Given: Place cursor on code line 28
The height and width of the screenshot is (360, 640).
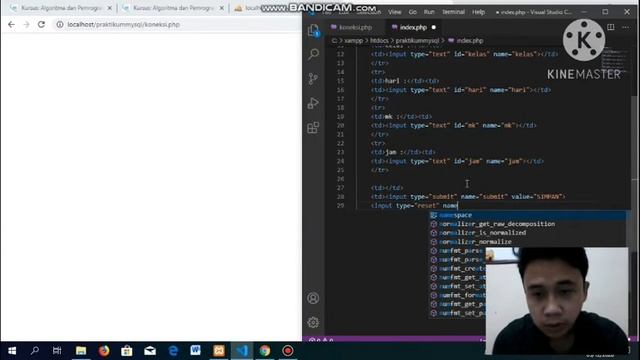Looking at the screenshot, I should coord(468,197).
